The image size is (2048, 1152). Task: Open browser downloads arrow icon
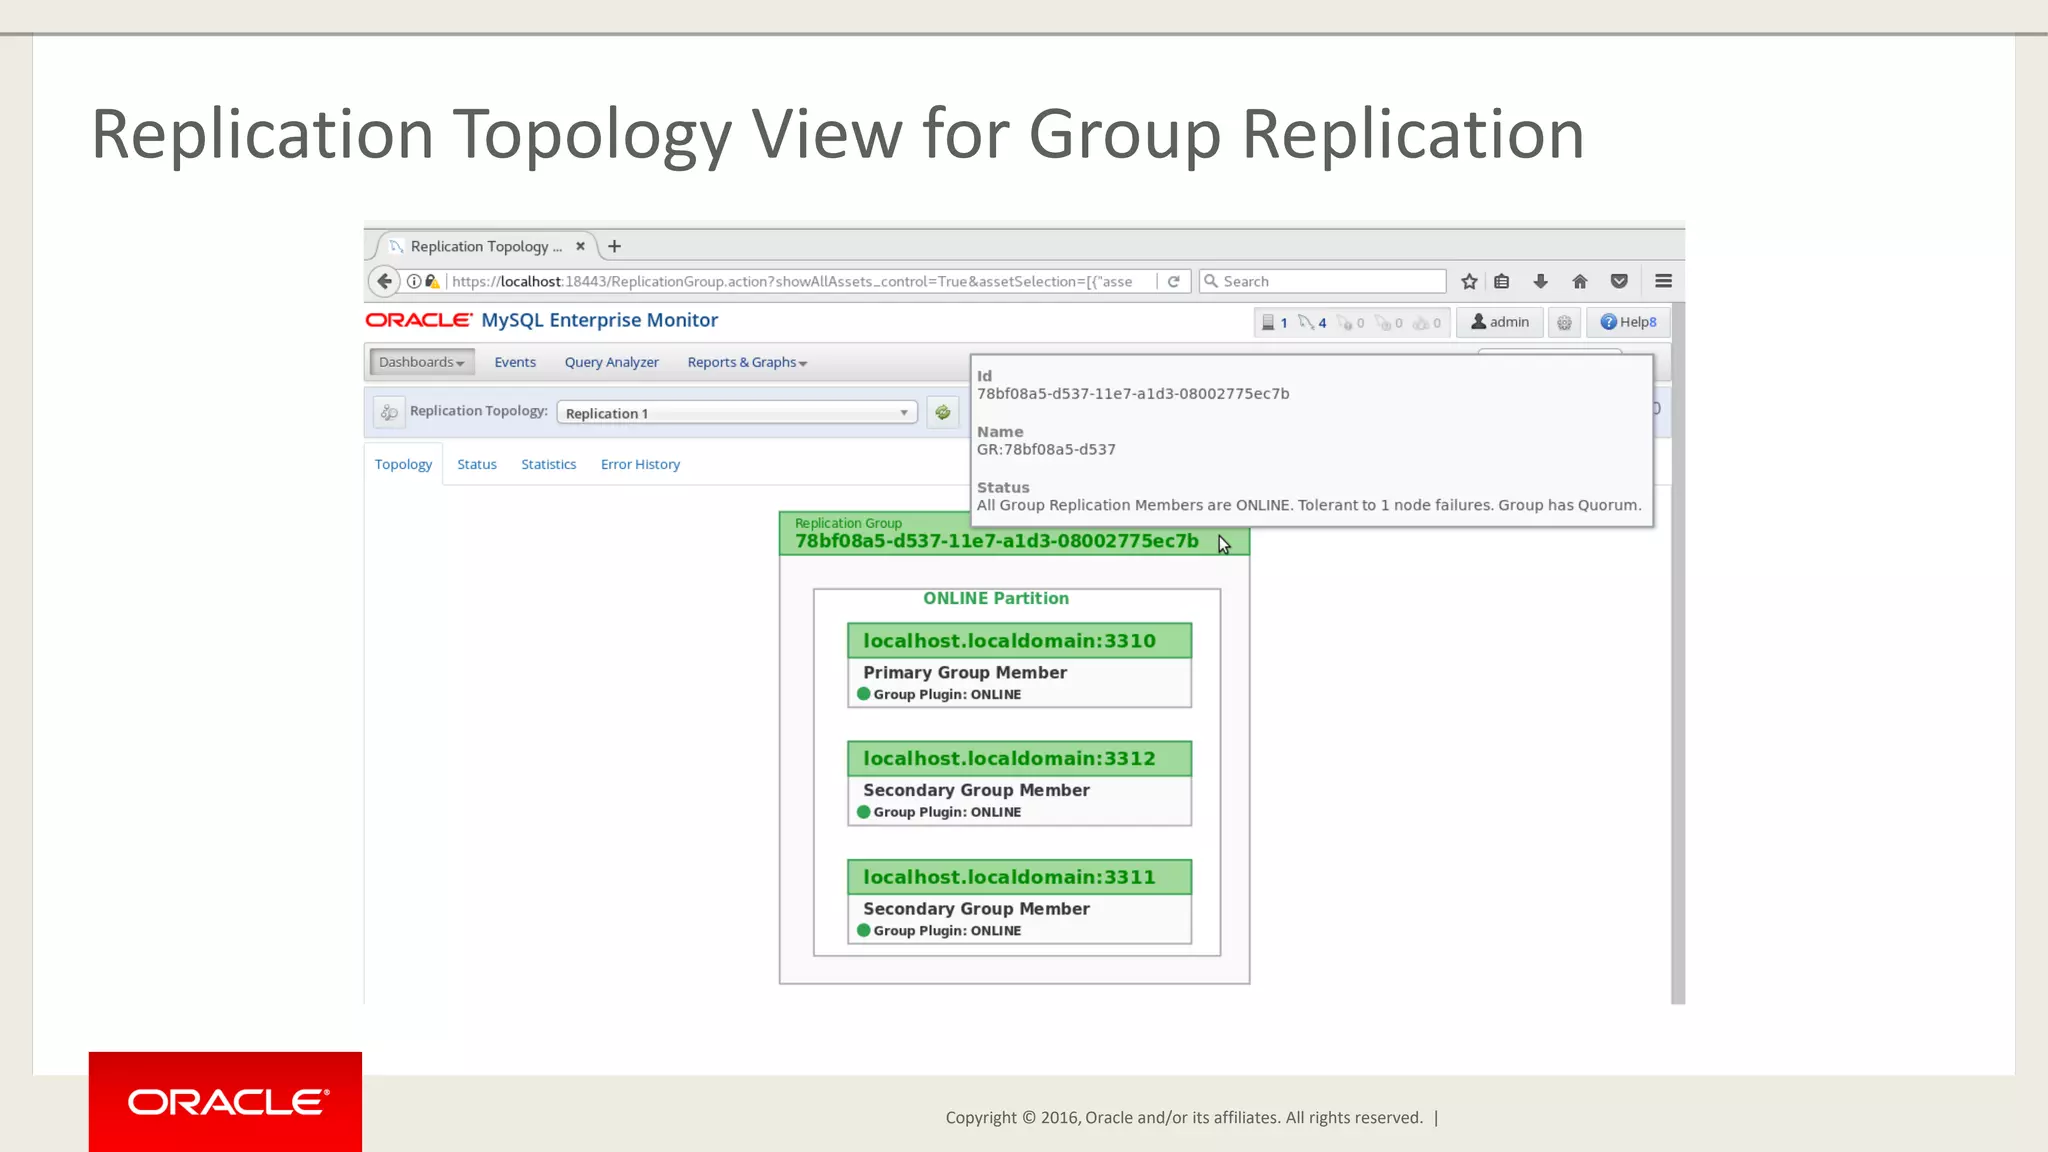pyautogui.click(x=1540, y=281)
